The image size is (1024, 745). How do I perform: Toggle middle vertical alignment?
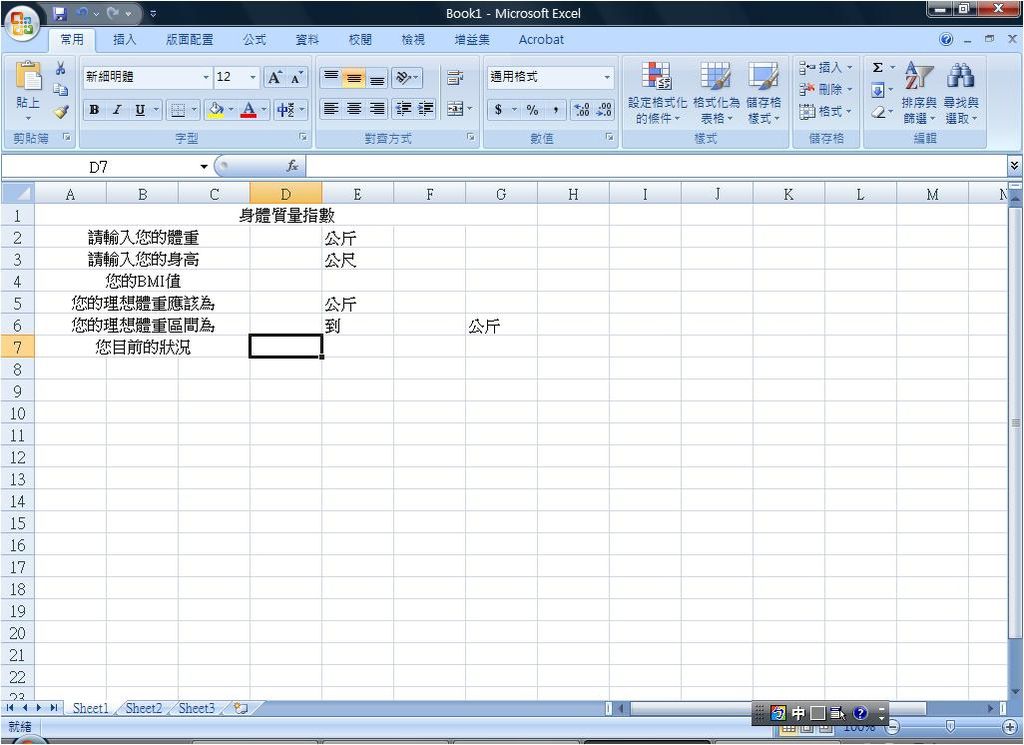(x=354, y=78)
